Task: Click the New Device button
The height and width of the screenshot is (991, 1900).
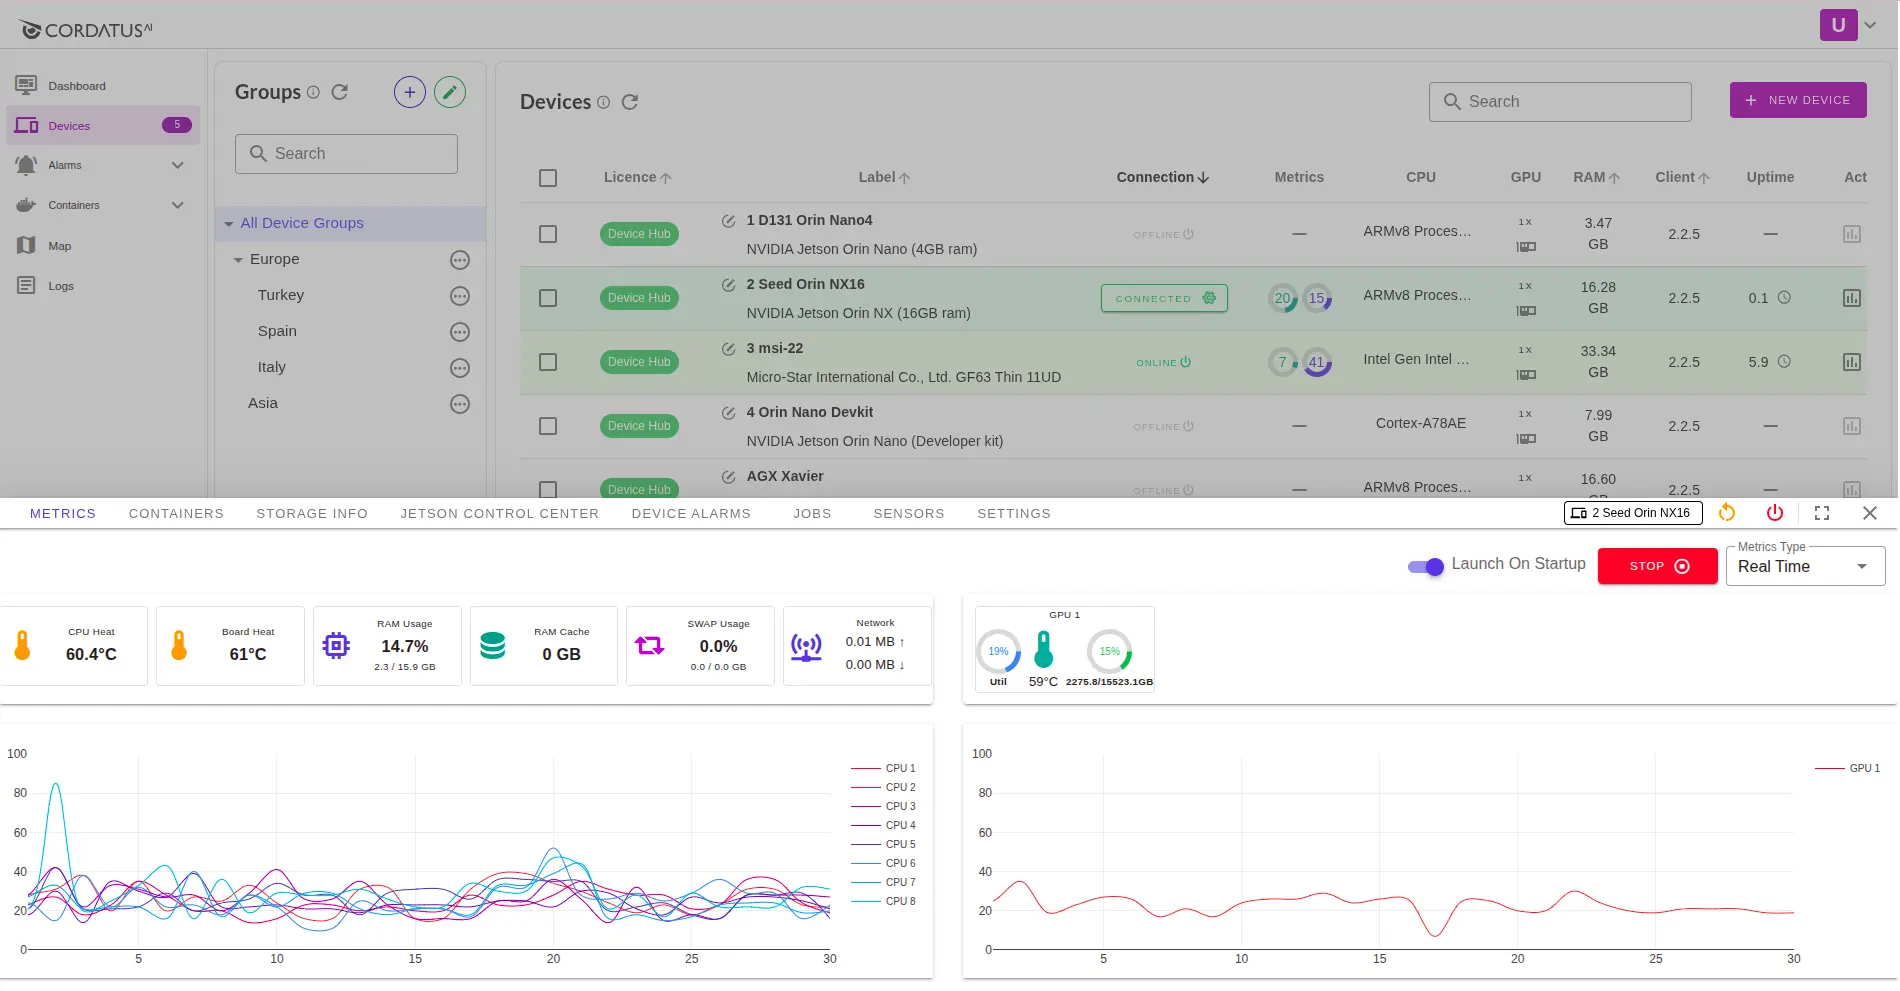Action: click(x=1797, y=100)
